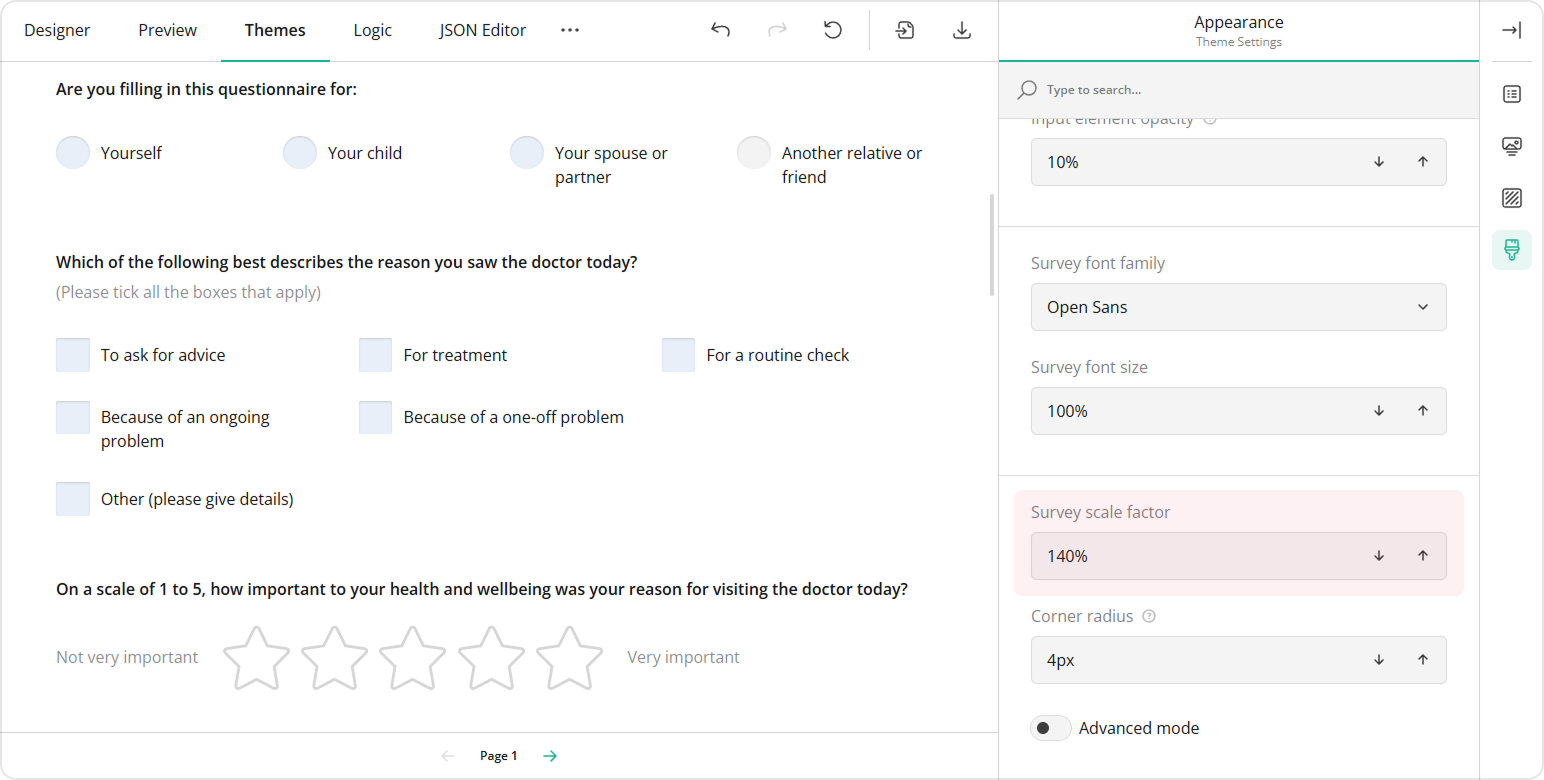Open the Survey font family dropdown
This screenshot has height=780, width=1544.
(x=1238, y=307)
